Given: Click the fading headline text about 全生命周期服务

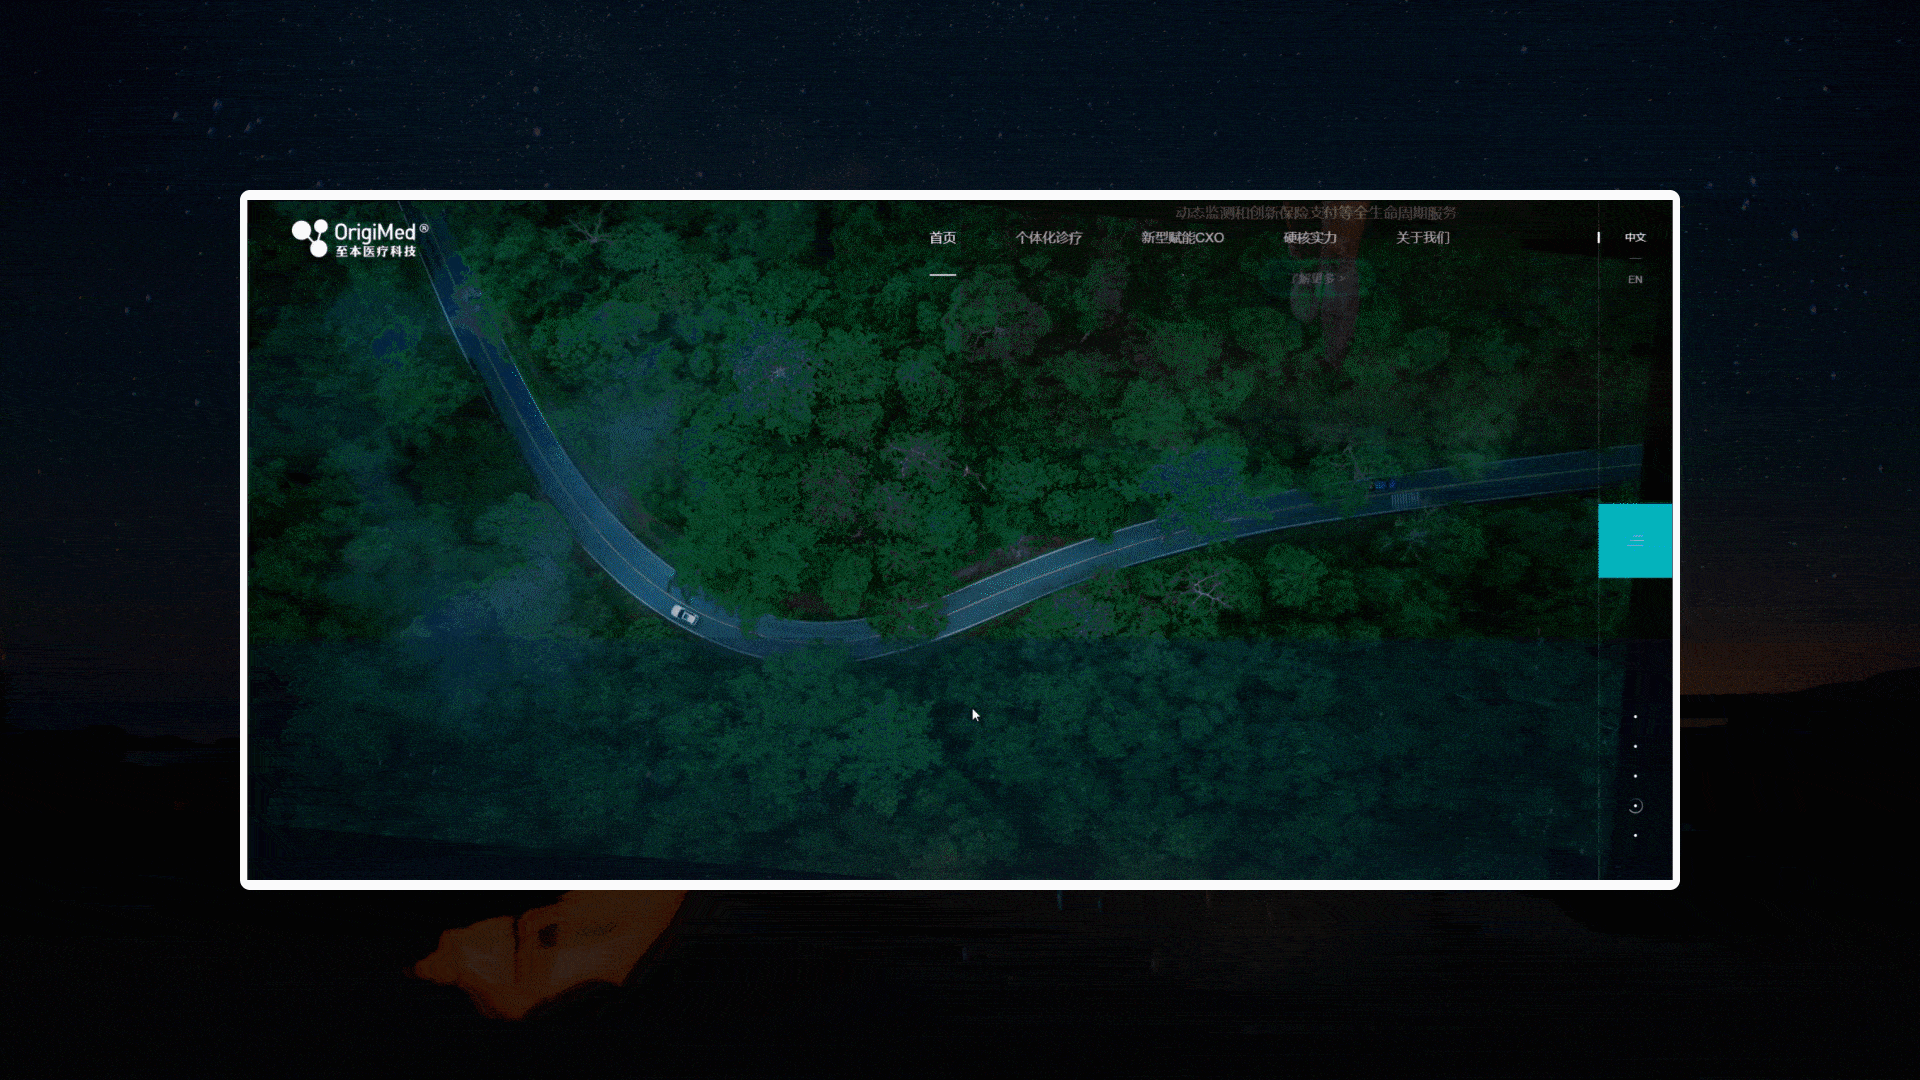Looking at the screenshot, I should (x=1315, y=213).
